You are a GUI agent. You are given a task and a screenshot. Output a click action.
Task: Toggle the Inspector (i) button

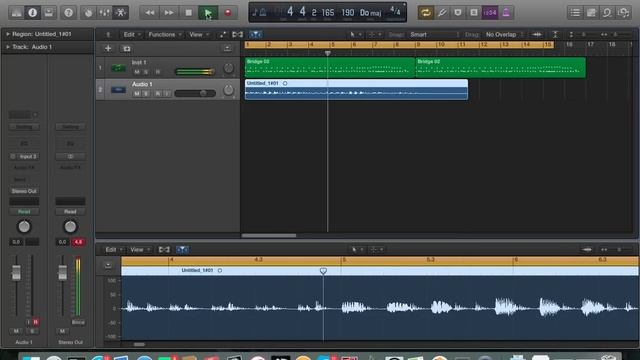pos(33,13)
